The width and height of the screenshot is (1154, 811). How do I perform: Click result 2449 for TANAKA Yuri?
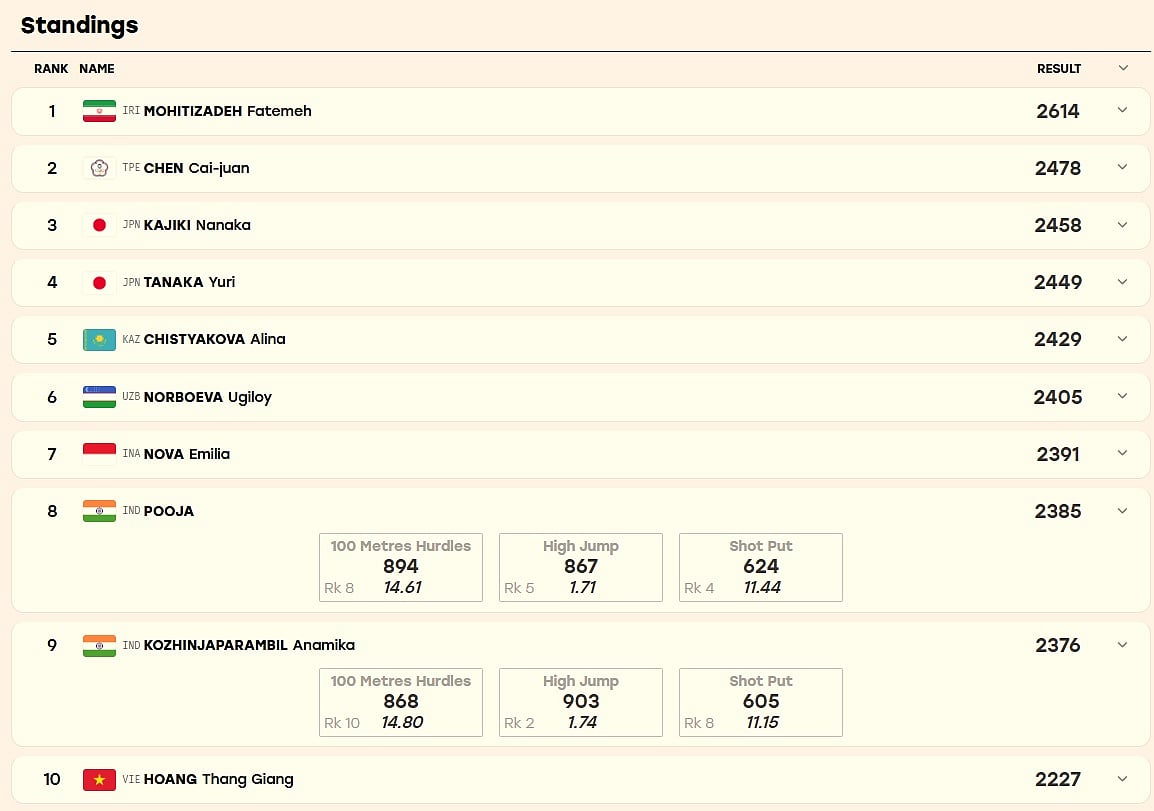(1058, 283)
